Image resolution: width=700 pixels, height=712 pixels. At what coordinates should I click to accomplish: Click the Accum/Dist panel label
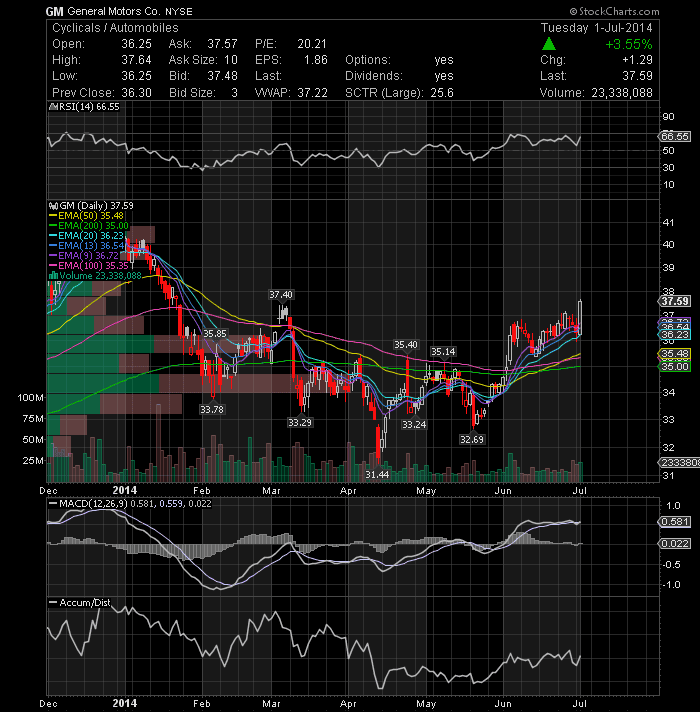click(85, 603)
